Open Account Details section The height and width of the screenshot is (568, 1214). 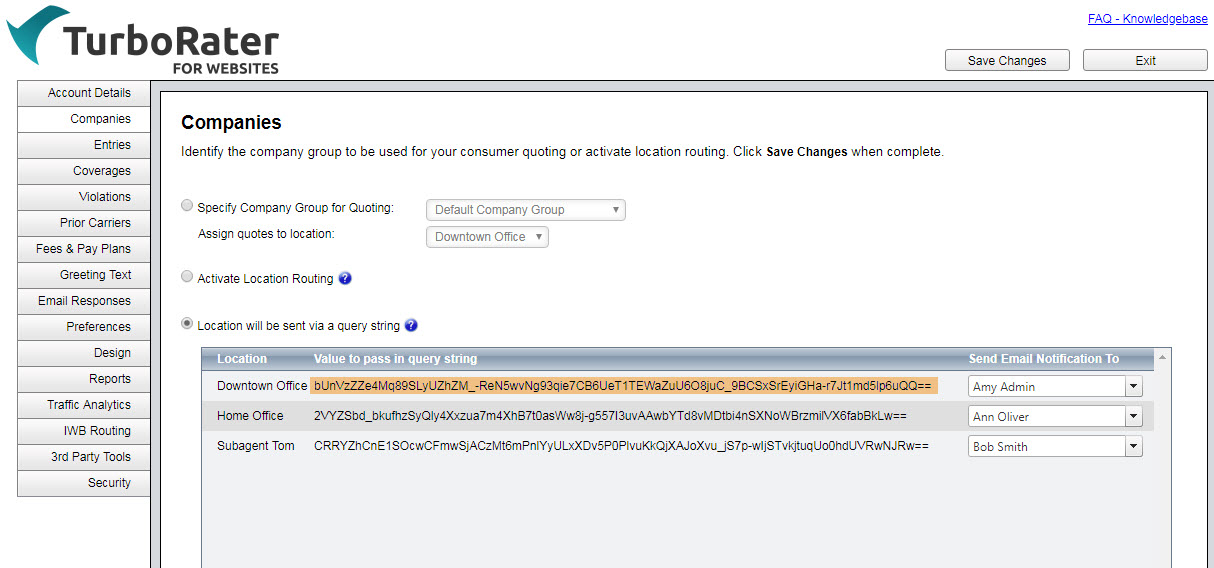pos(84,93)
